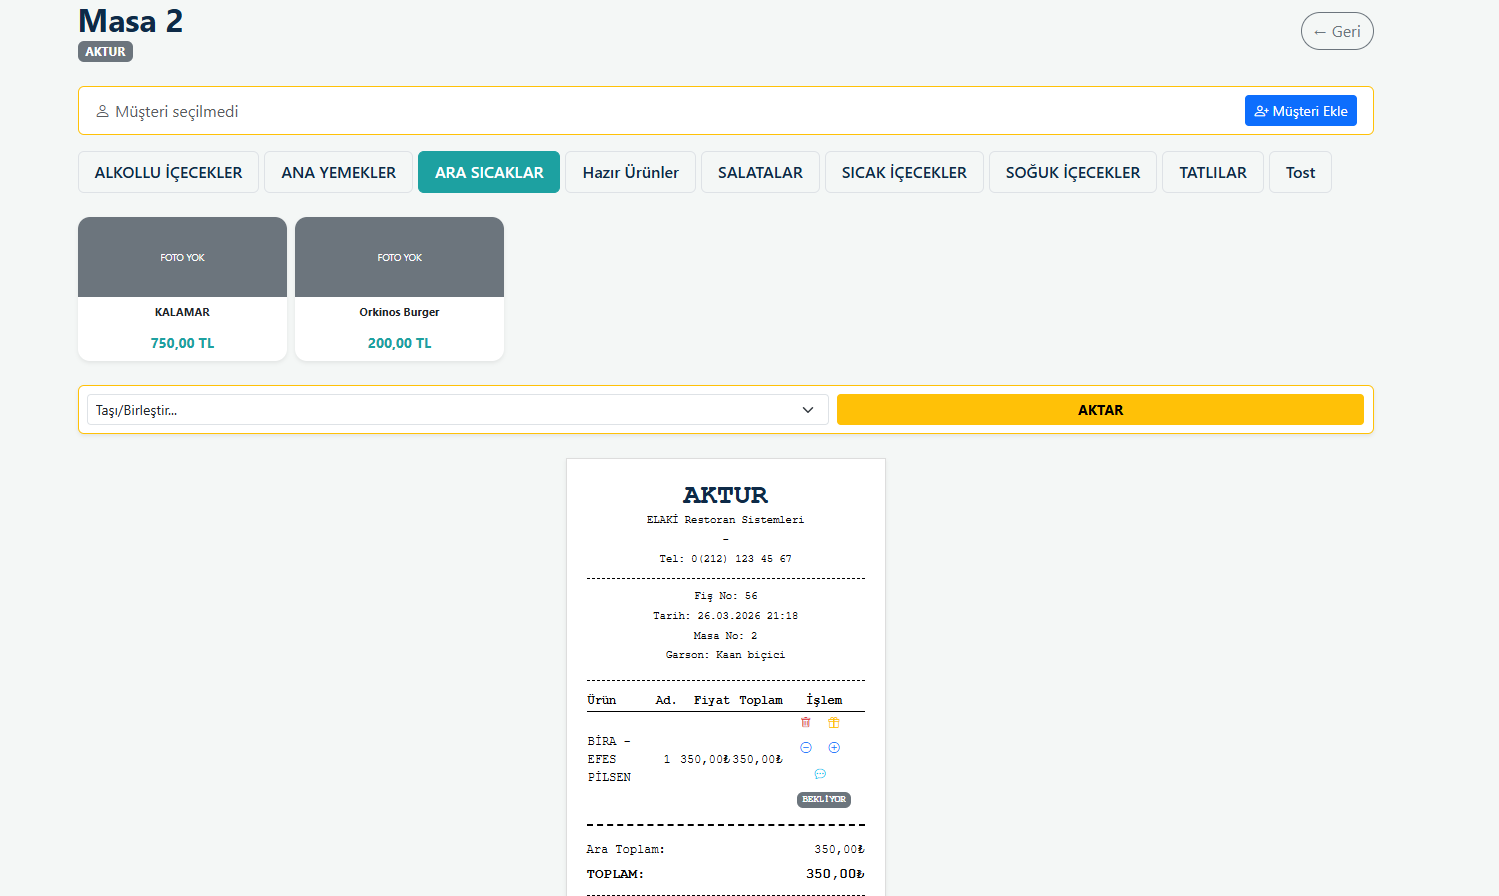This screenshot has height=896, width=1499.
Task: Click the Müşteri Ekle button
Action: [x=1300, y=111]
